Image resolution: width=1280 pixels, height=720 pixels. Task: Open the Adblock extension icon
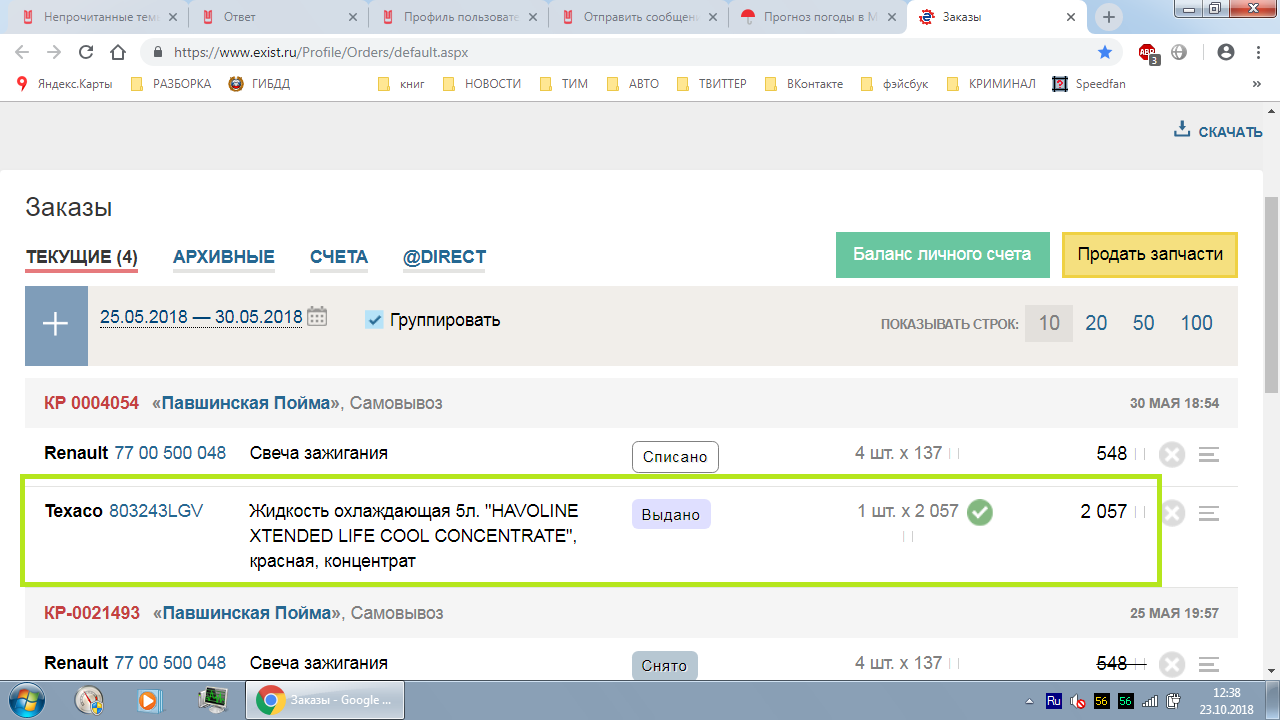click(1148, 53)
